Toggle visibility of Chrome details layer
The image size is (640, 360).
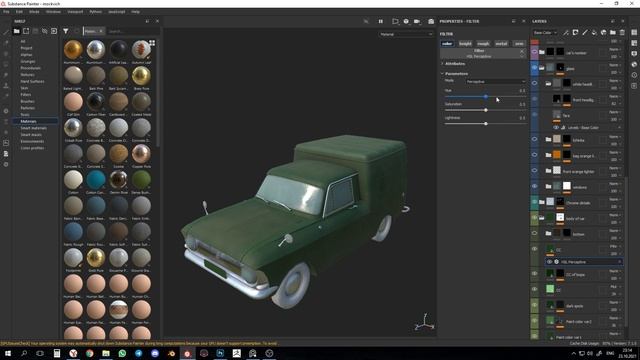point(534,202)
